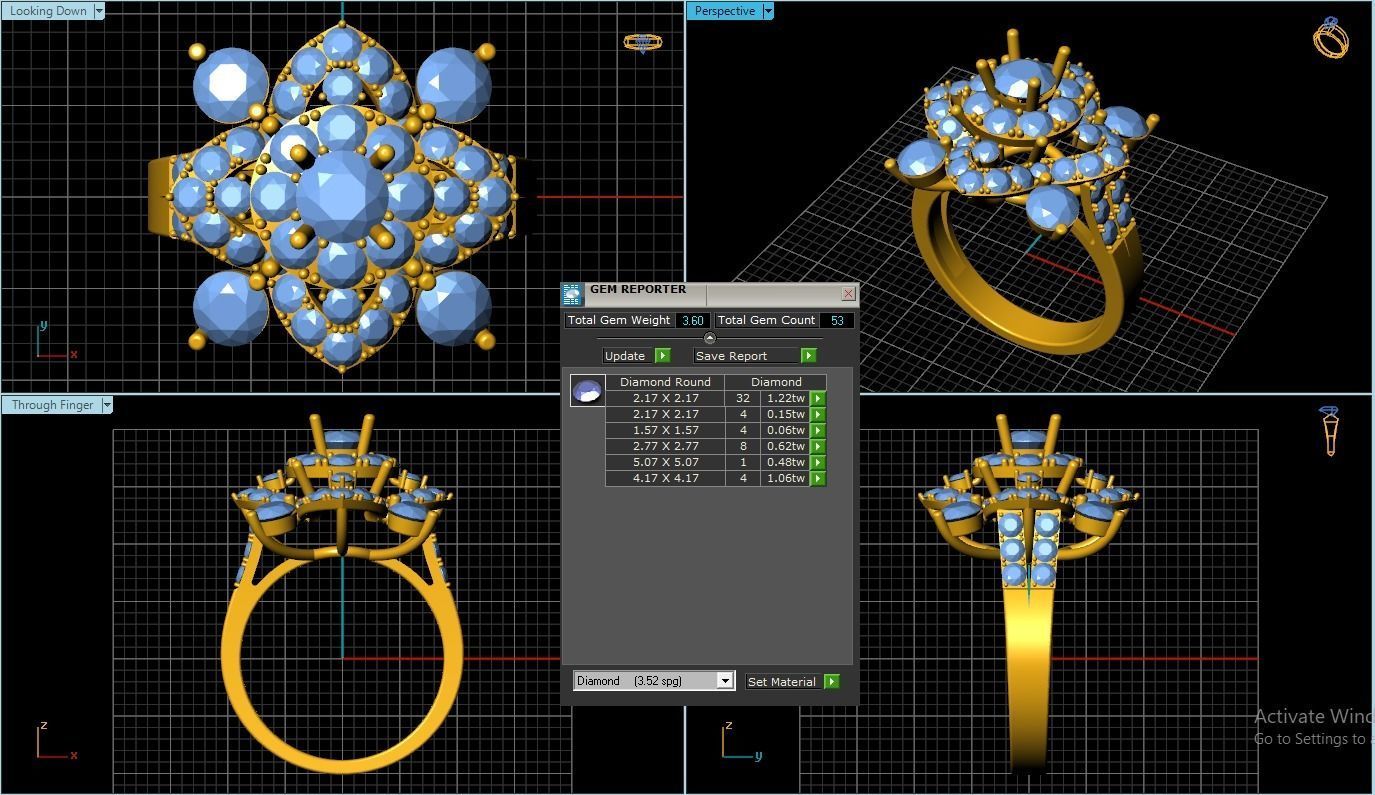Click the green arrow beside Set Material
Screen dimensions: 1375x795
[x=831, y=681]
